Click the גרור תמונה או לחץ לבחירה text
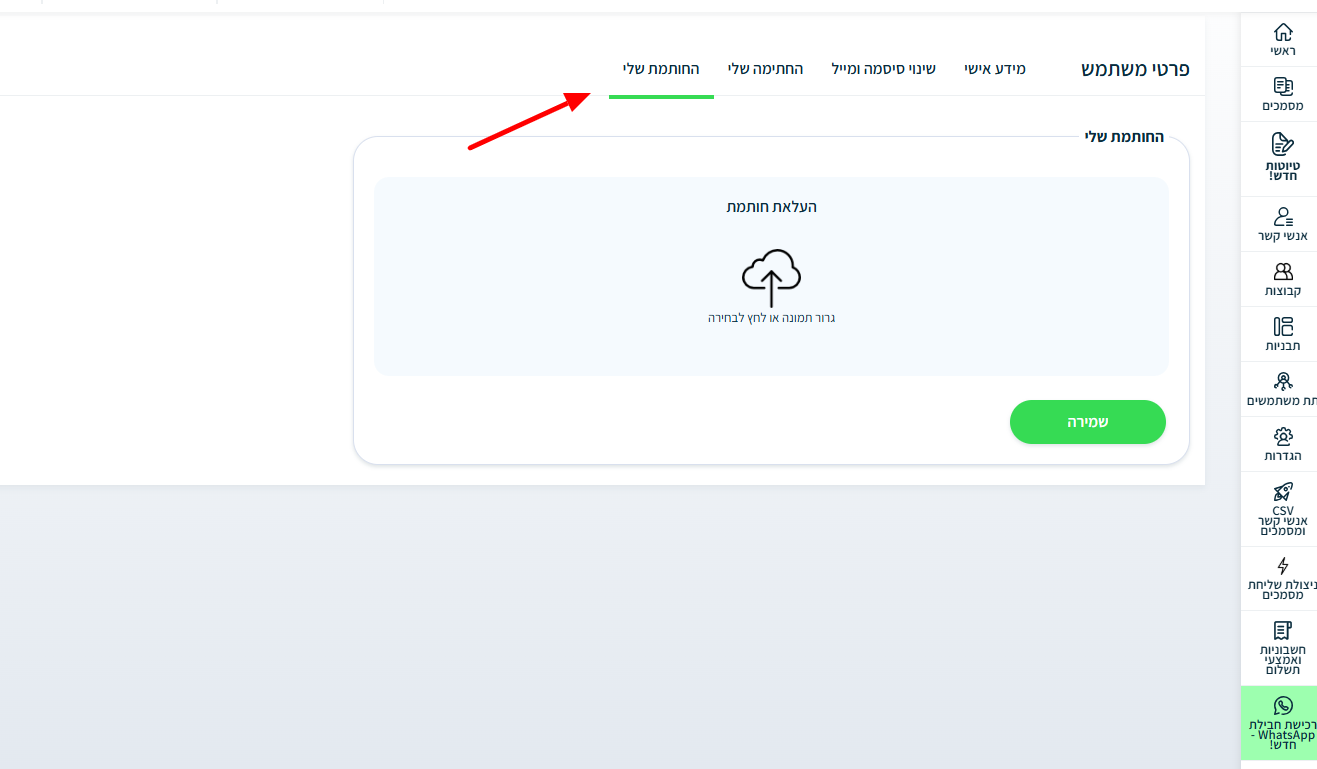1317x769 pixels. 771,318
